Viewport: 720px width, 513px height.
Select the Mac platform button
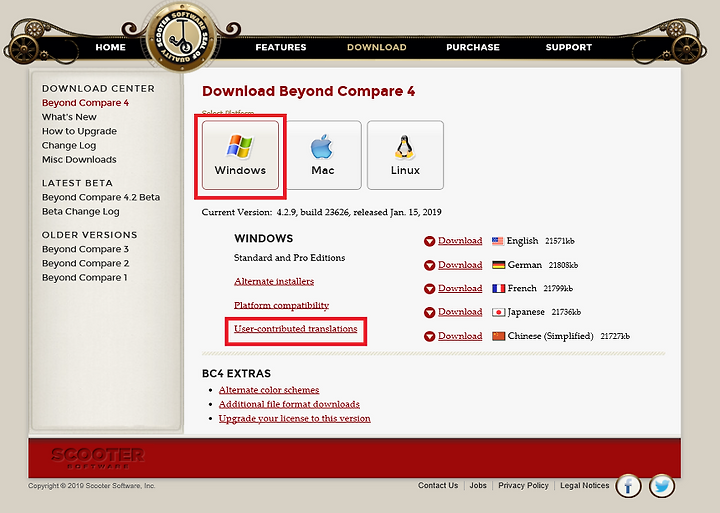(322, 155)
